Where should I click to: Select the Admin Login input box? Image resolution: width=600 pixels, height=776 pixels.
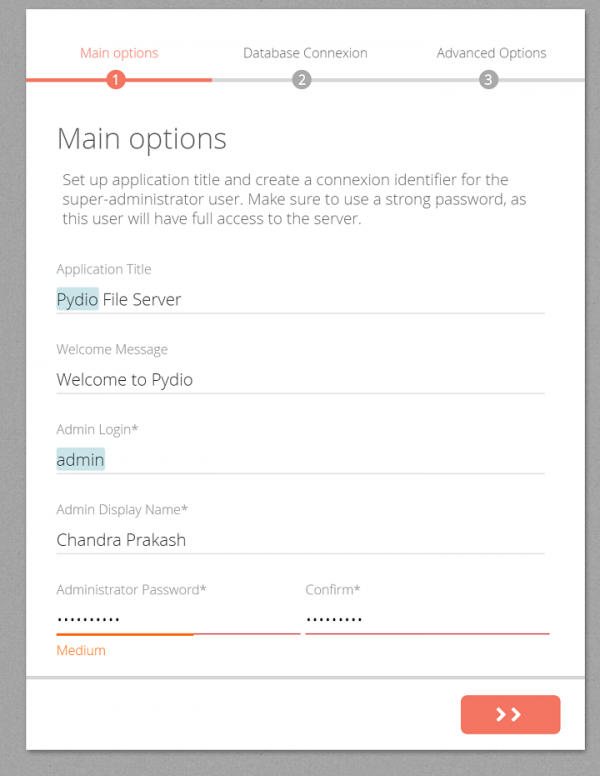[300, 460]
